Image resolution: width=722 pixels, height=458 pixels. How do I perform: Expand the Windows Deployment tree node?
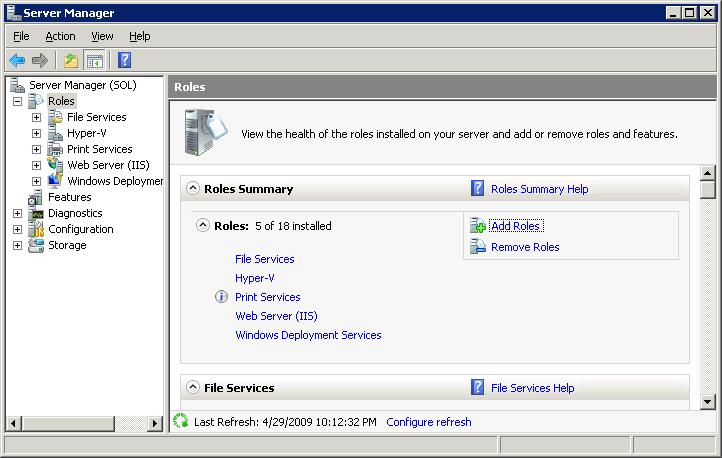pos(36,181)
